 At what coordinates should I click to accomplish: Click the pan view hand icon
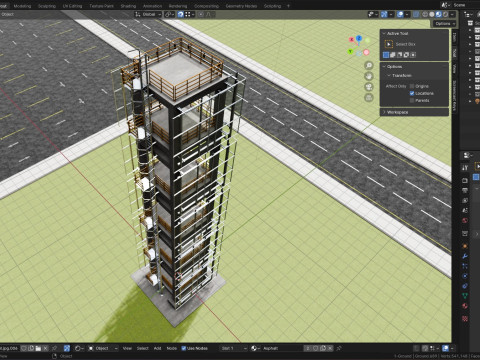[x=369, y=76]
